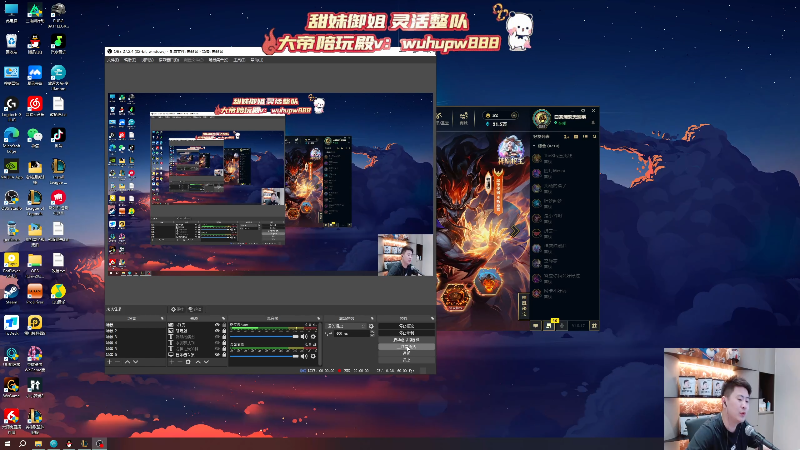
Task: Open source properties gear in sources toolbar
Action: [188, 362]
